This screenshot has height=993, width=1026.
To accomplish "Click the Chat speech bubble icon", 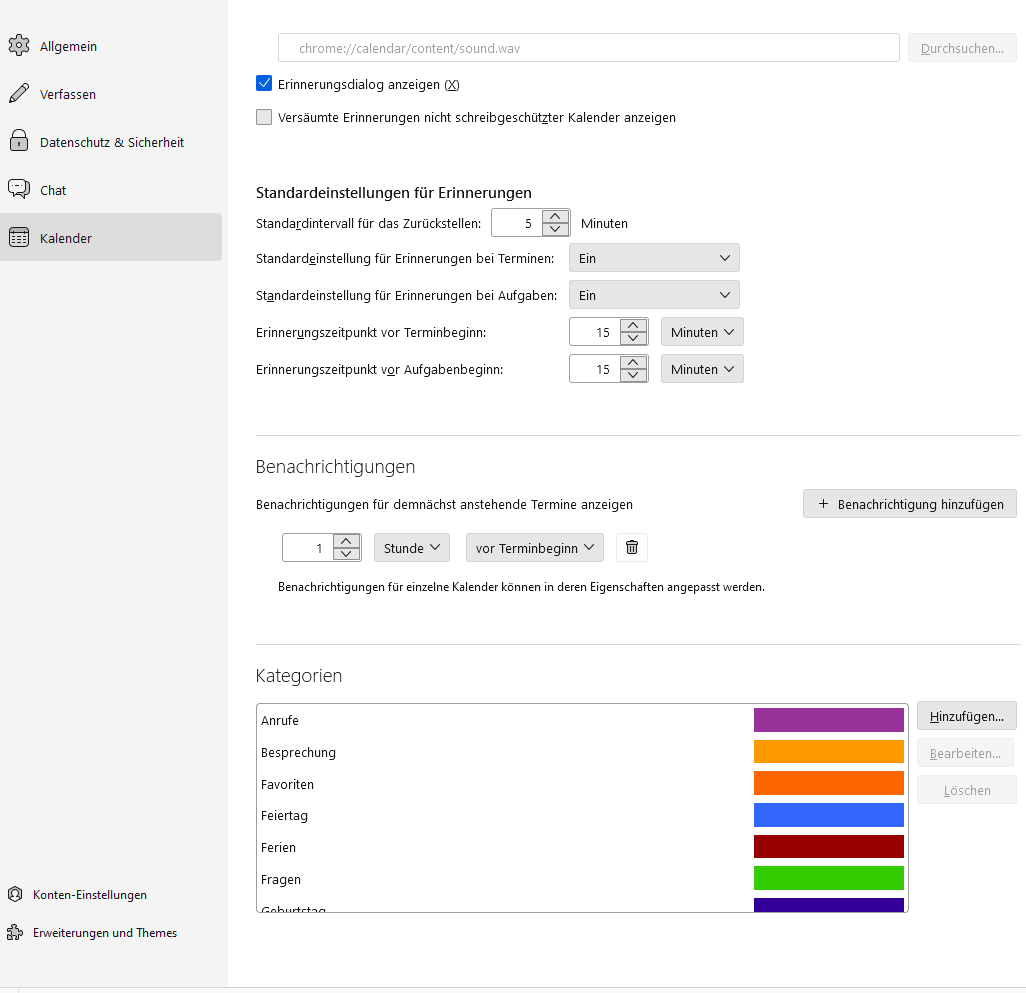I will [x=19, y=189].
